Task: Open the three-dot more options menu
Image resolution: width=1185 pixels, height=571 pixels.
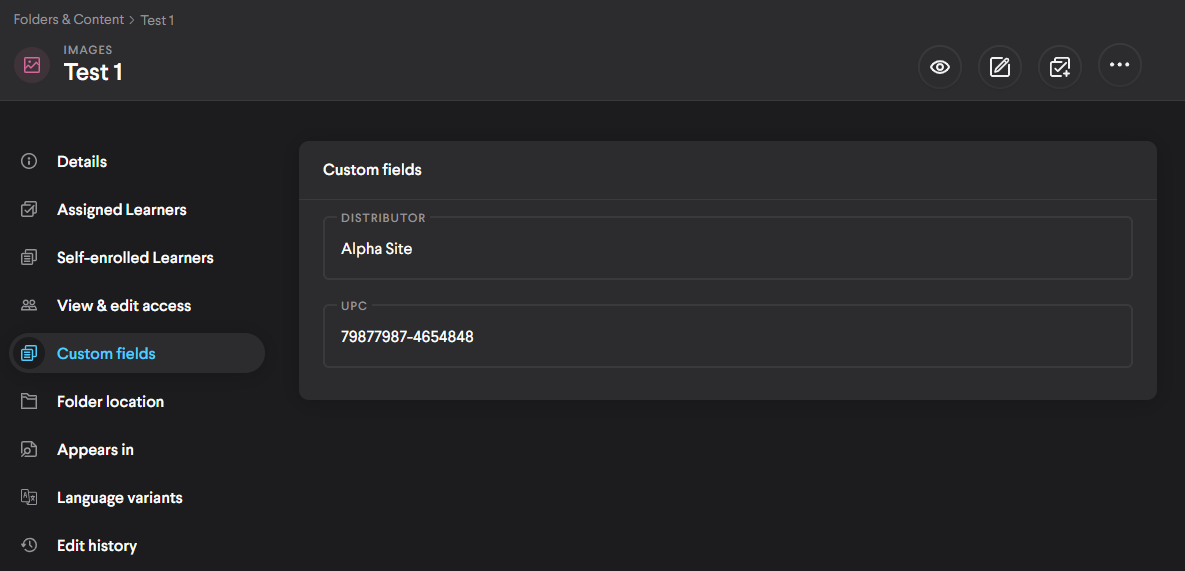Action: click(1119, 65)
